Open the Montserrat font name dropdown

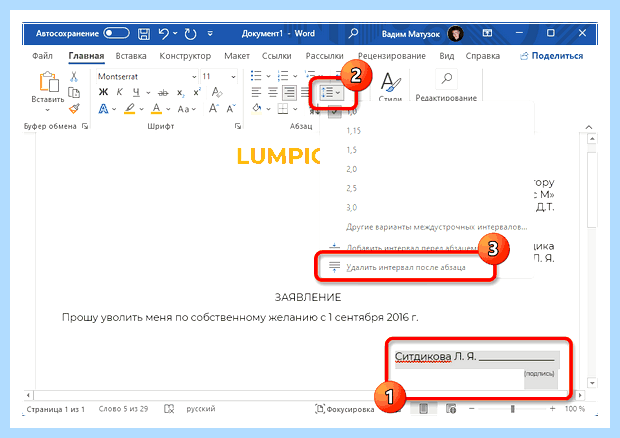point(194,77)
